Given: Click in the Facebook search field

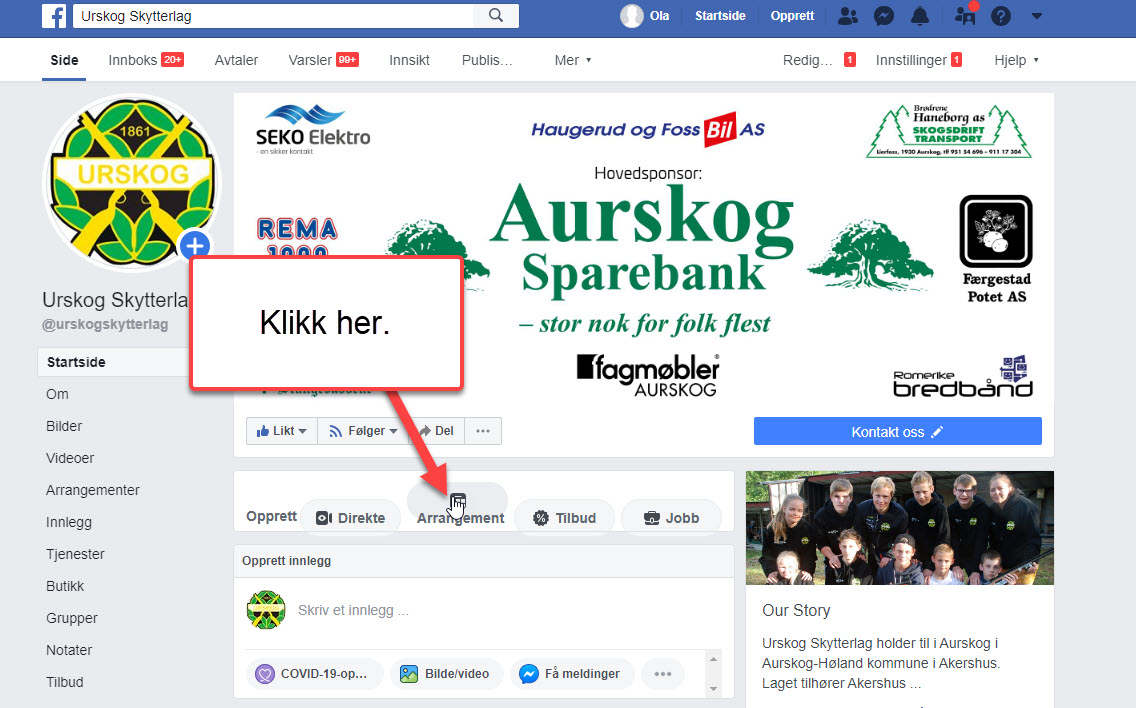Looking at the screenshot, I should pyautogui.click(x=273, y=16).
